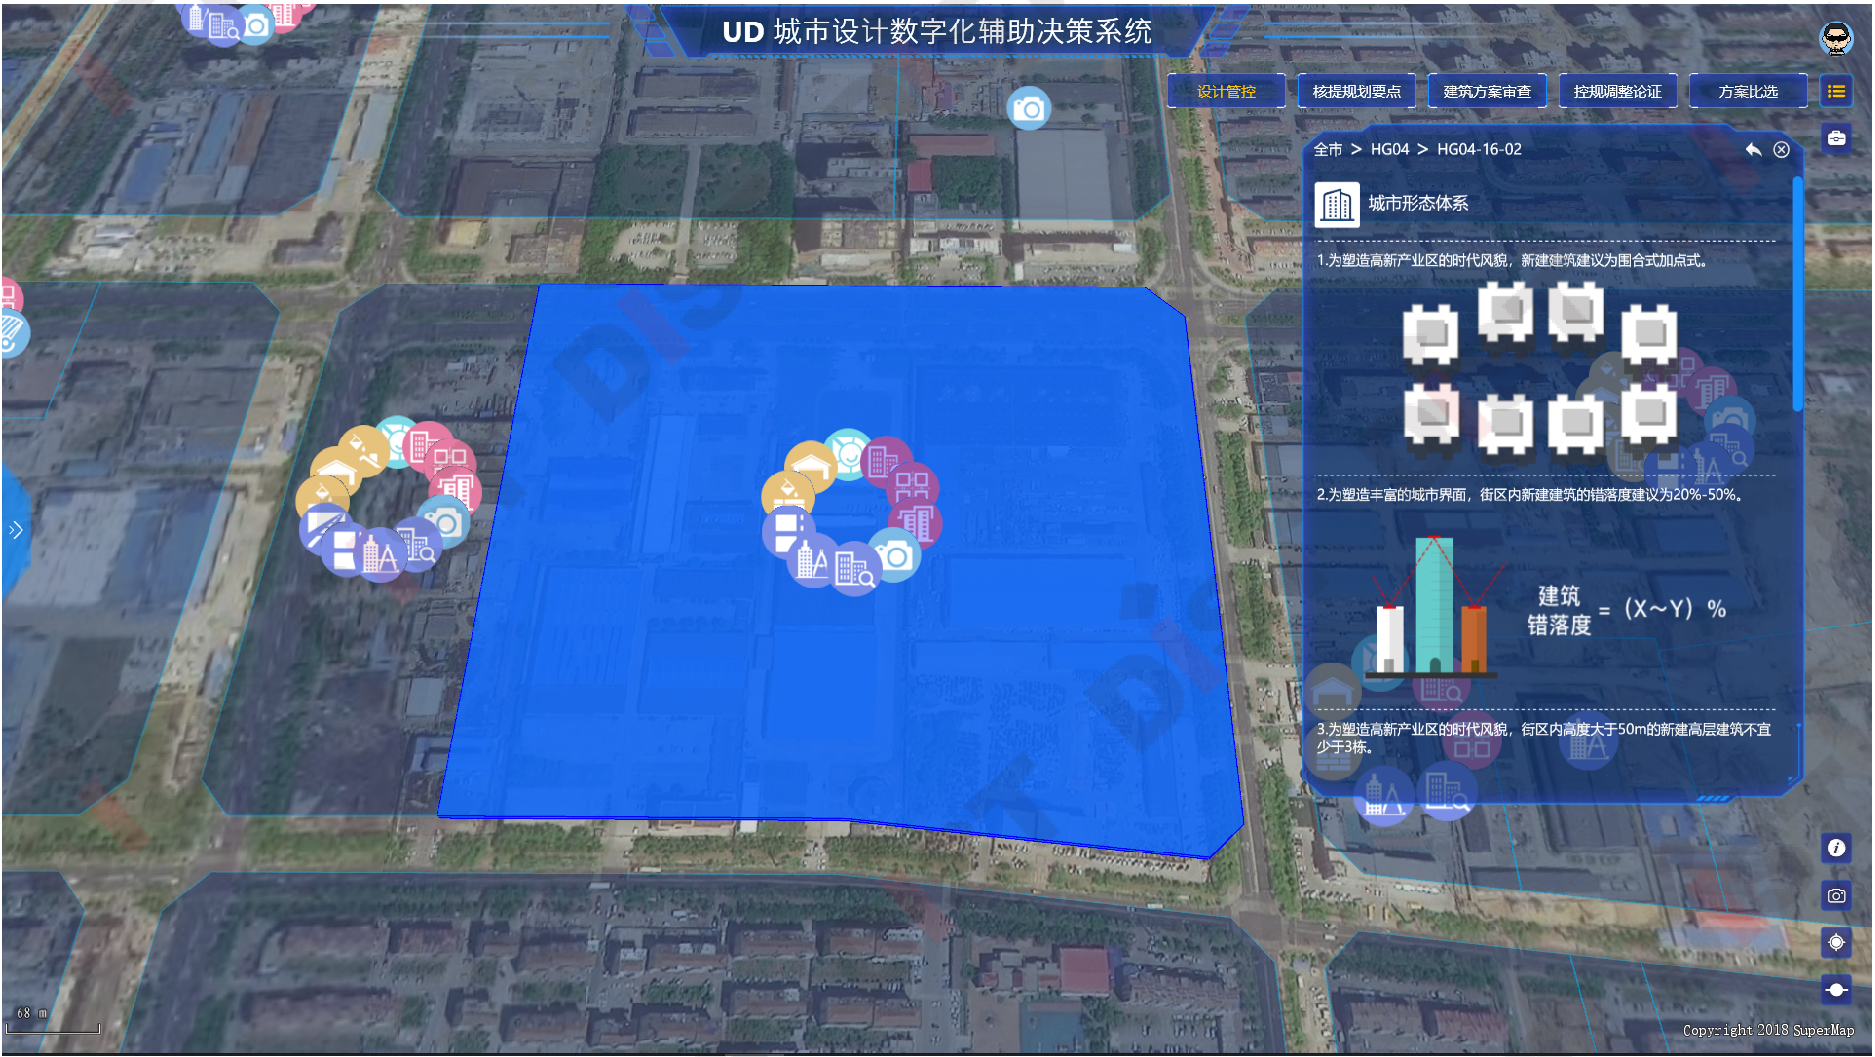Click the cyan pie-chart icon in left parcel ring
This screenshot has width=1875, height=1057.
(397, 441)
